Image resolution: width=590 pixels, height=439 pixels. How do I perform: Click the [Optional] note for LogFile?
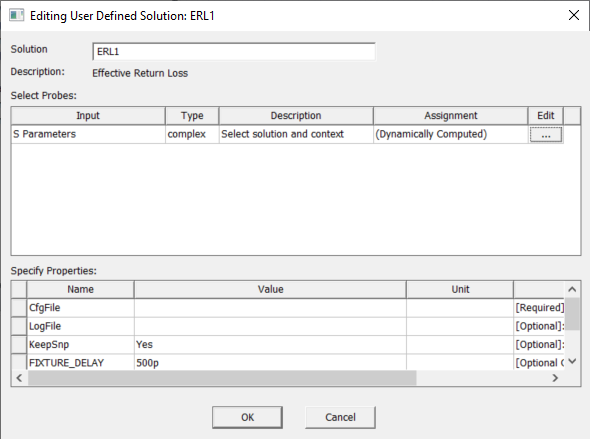[540, 326]
